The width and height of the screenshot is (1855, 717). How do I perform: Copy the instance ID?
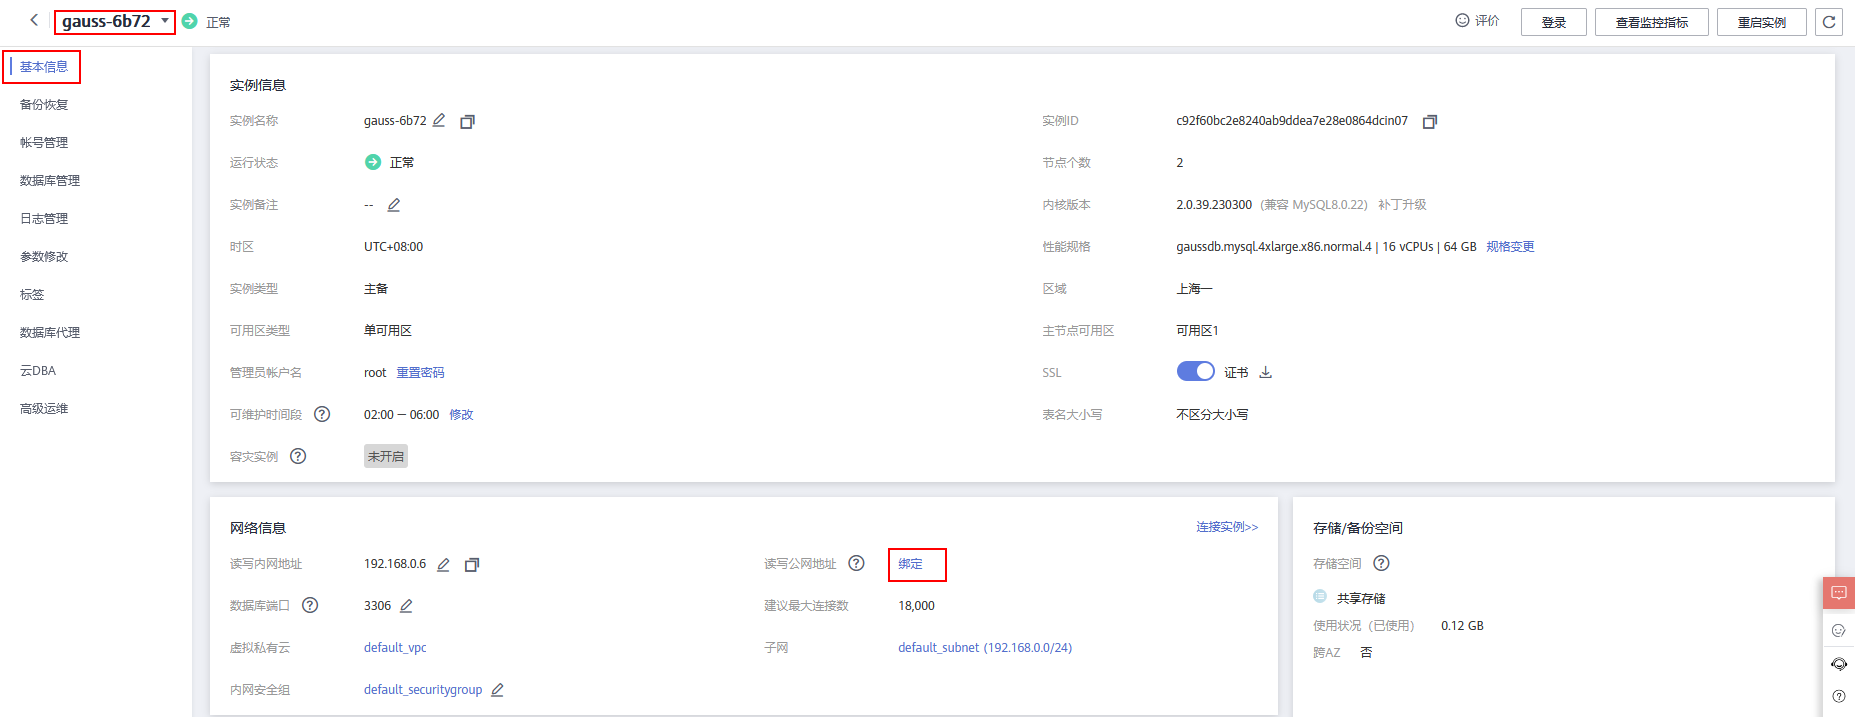coord(1430,122)
